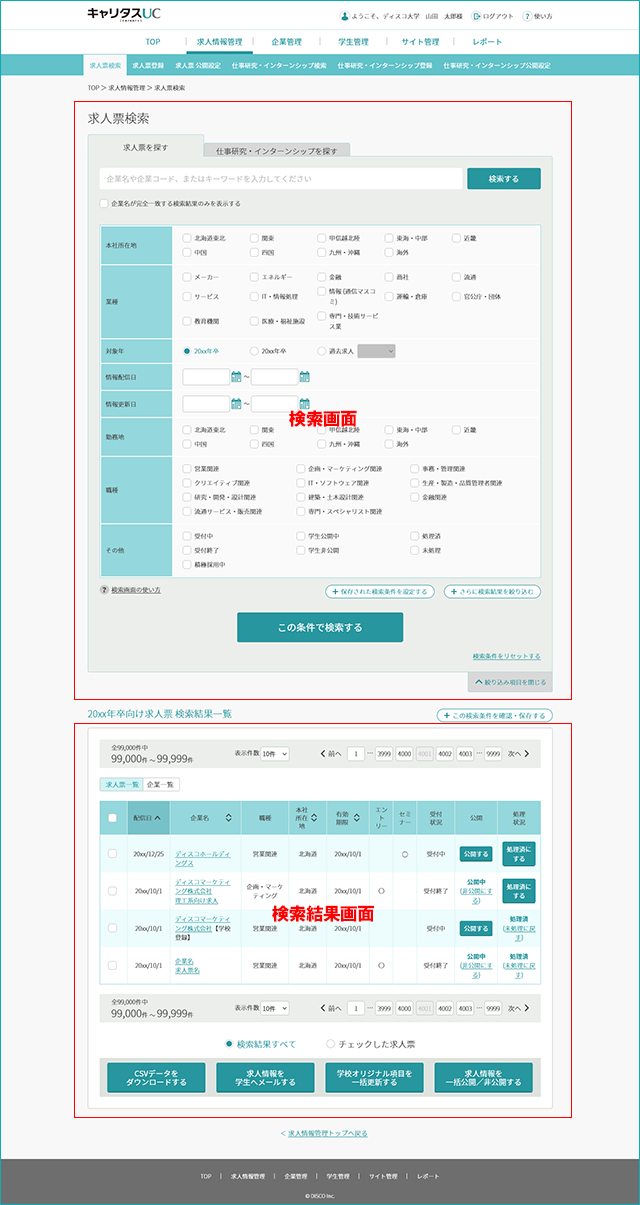
Task: Click 検索条件をリセットする link
Action: [507, 657]
